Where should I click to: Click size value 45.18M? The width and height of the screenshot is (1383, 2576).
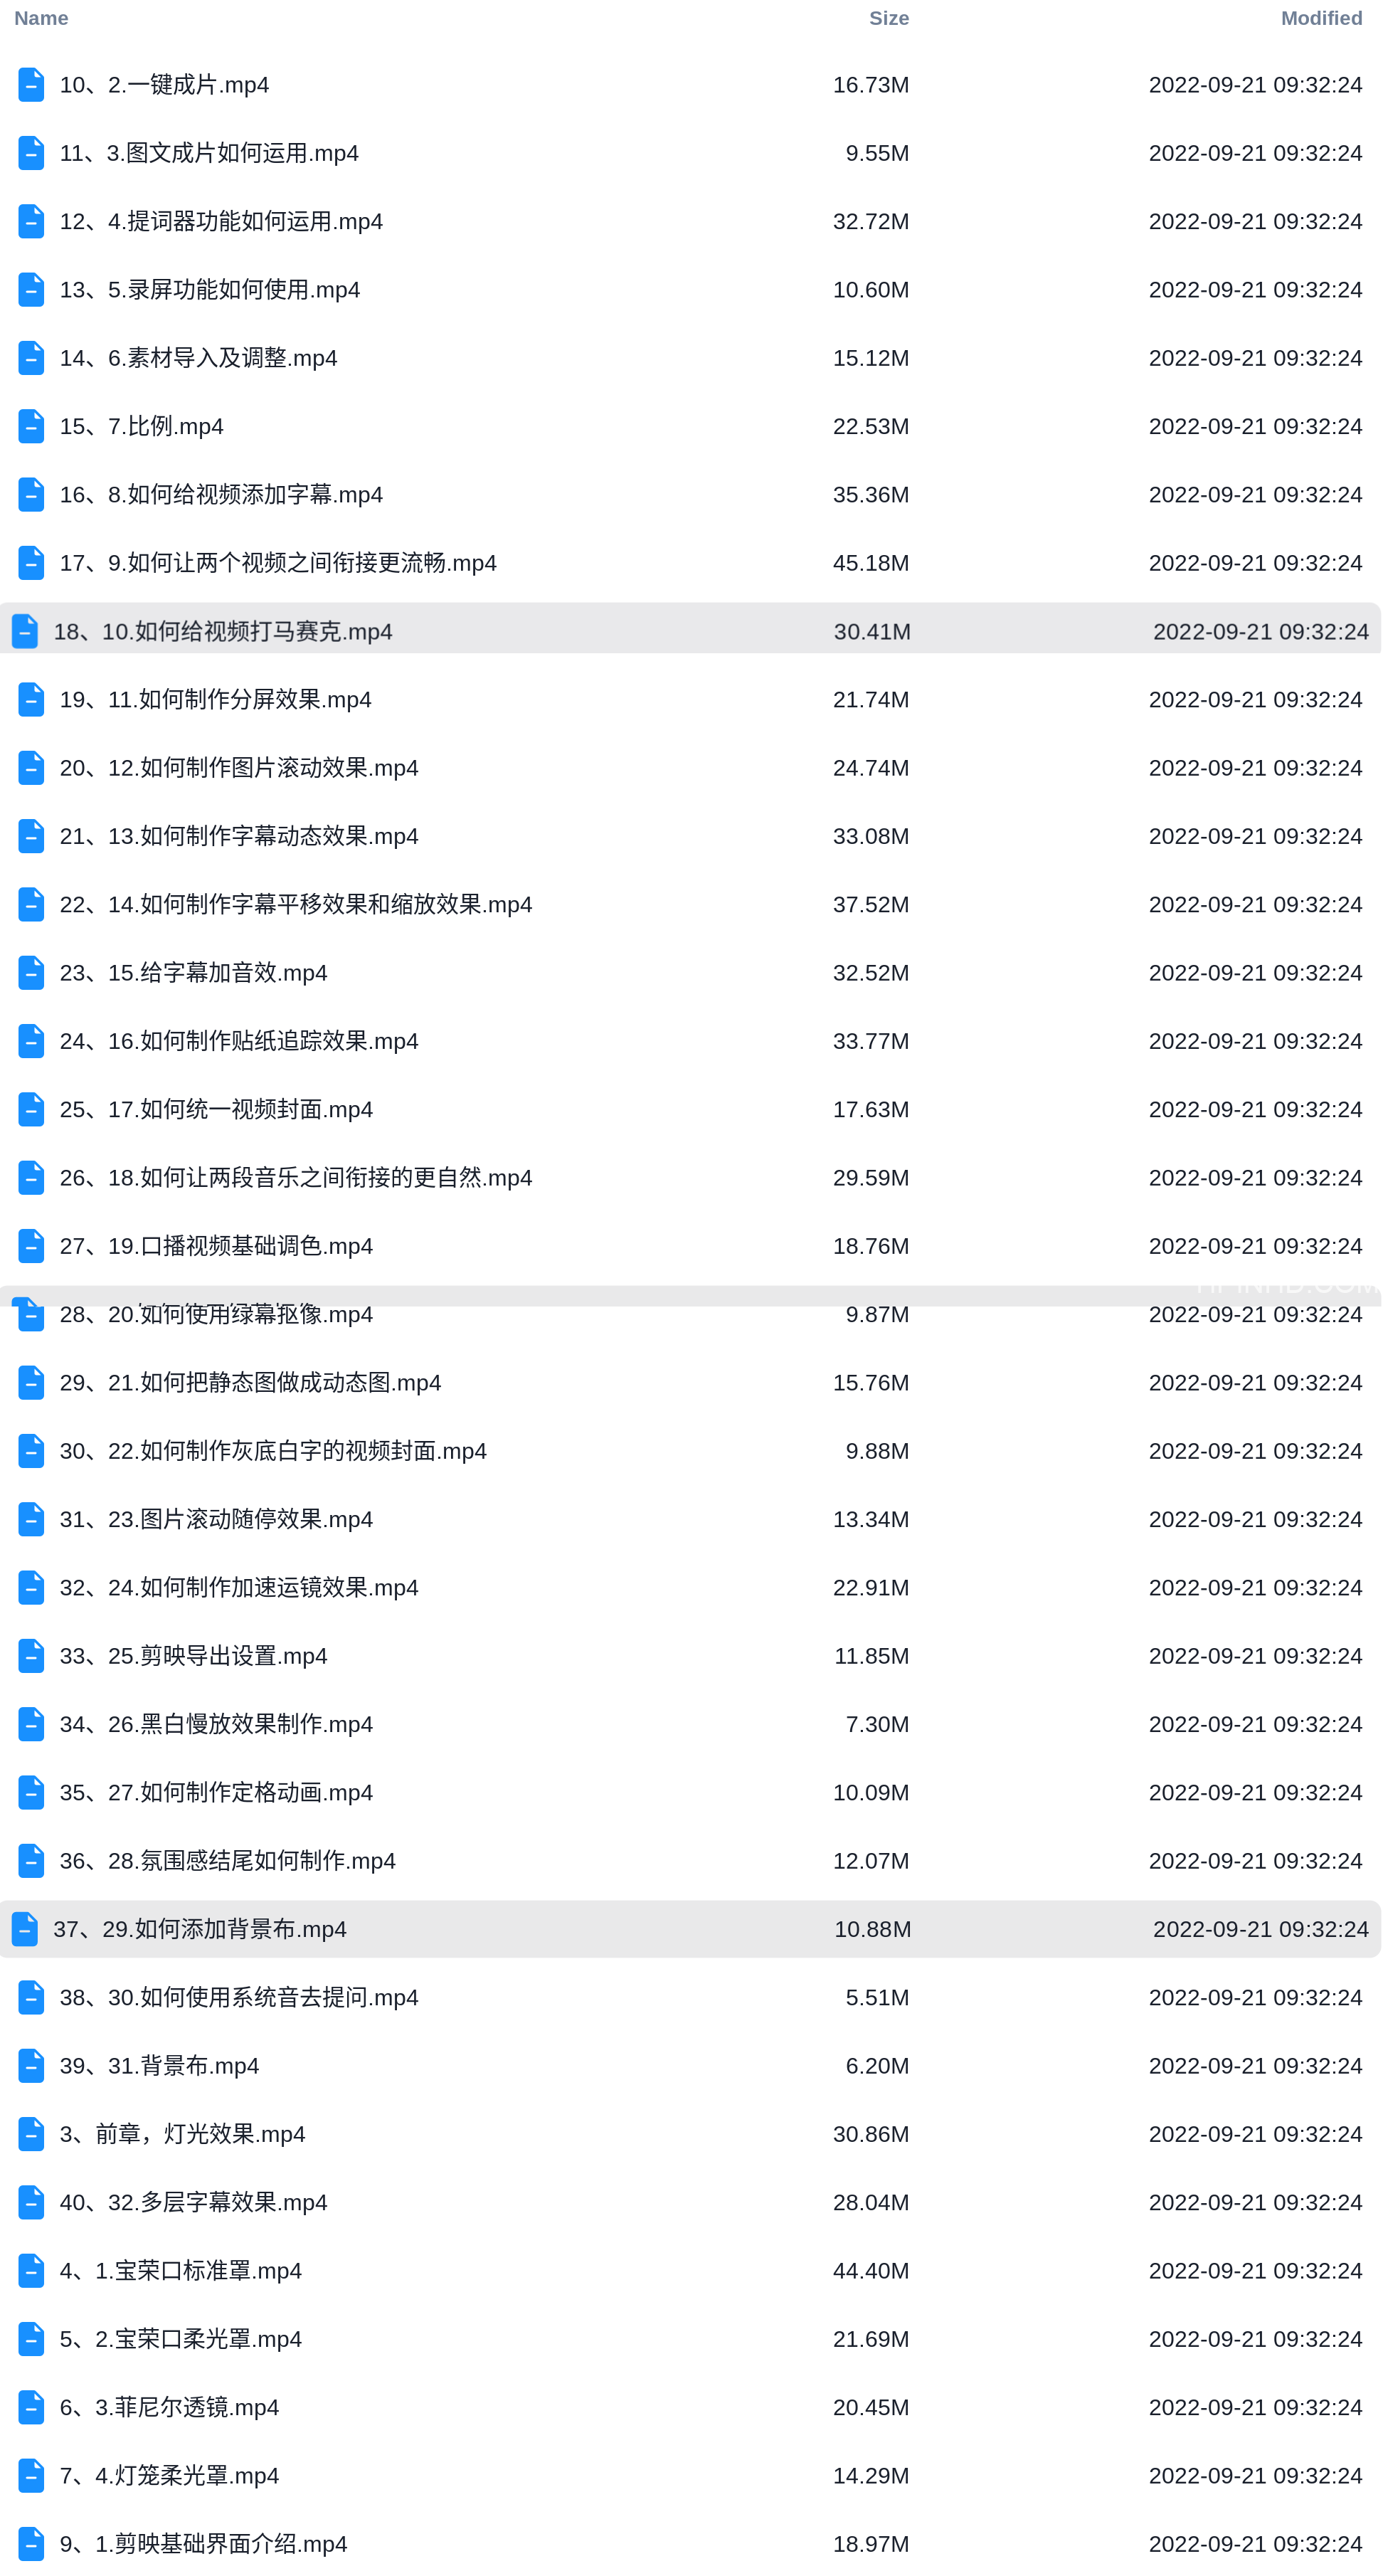click(871, 563)
